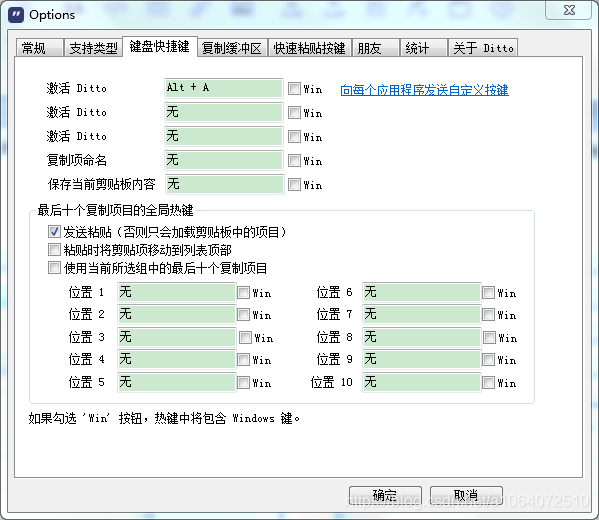Screen dimensions: 599x520
Task: Open the 关于 Ditto tab
Action: [x=483, y=48]
